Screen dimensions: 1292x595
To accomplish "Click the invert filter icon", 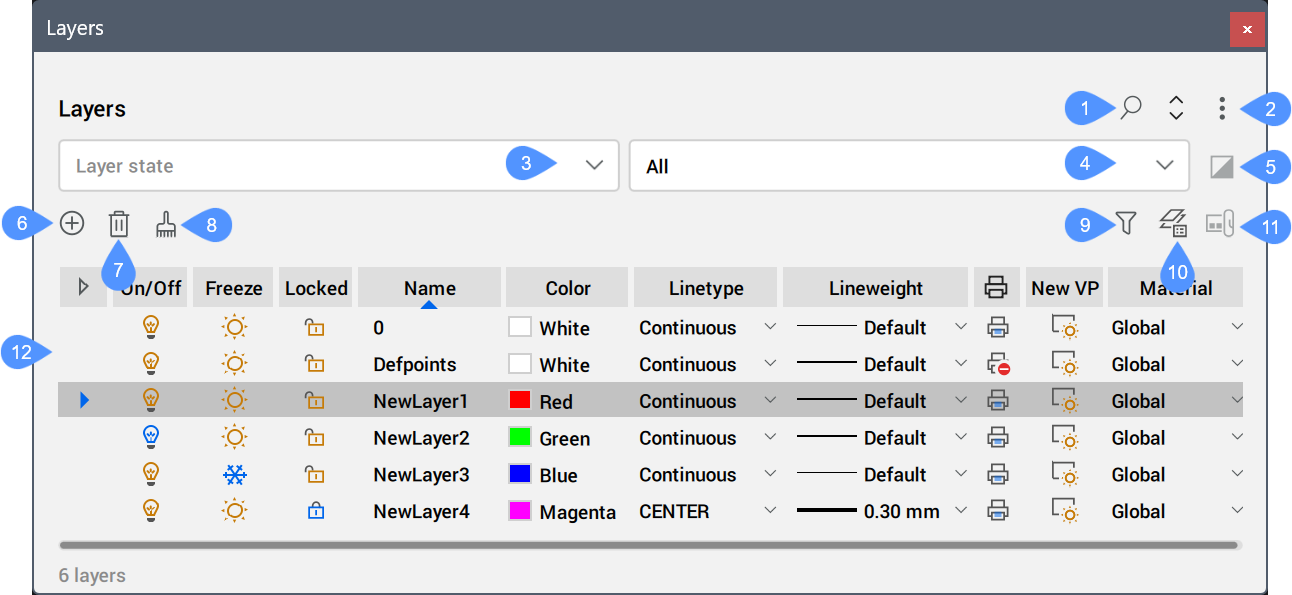I will [1221, 166].
